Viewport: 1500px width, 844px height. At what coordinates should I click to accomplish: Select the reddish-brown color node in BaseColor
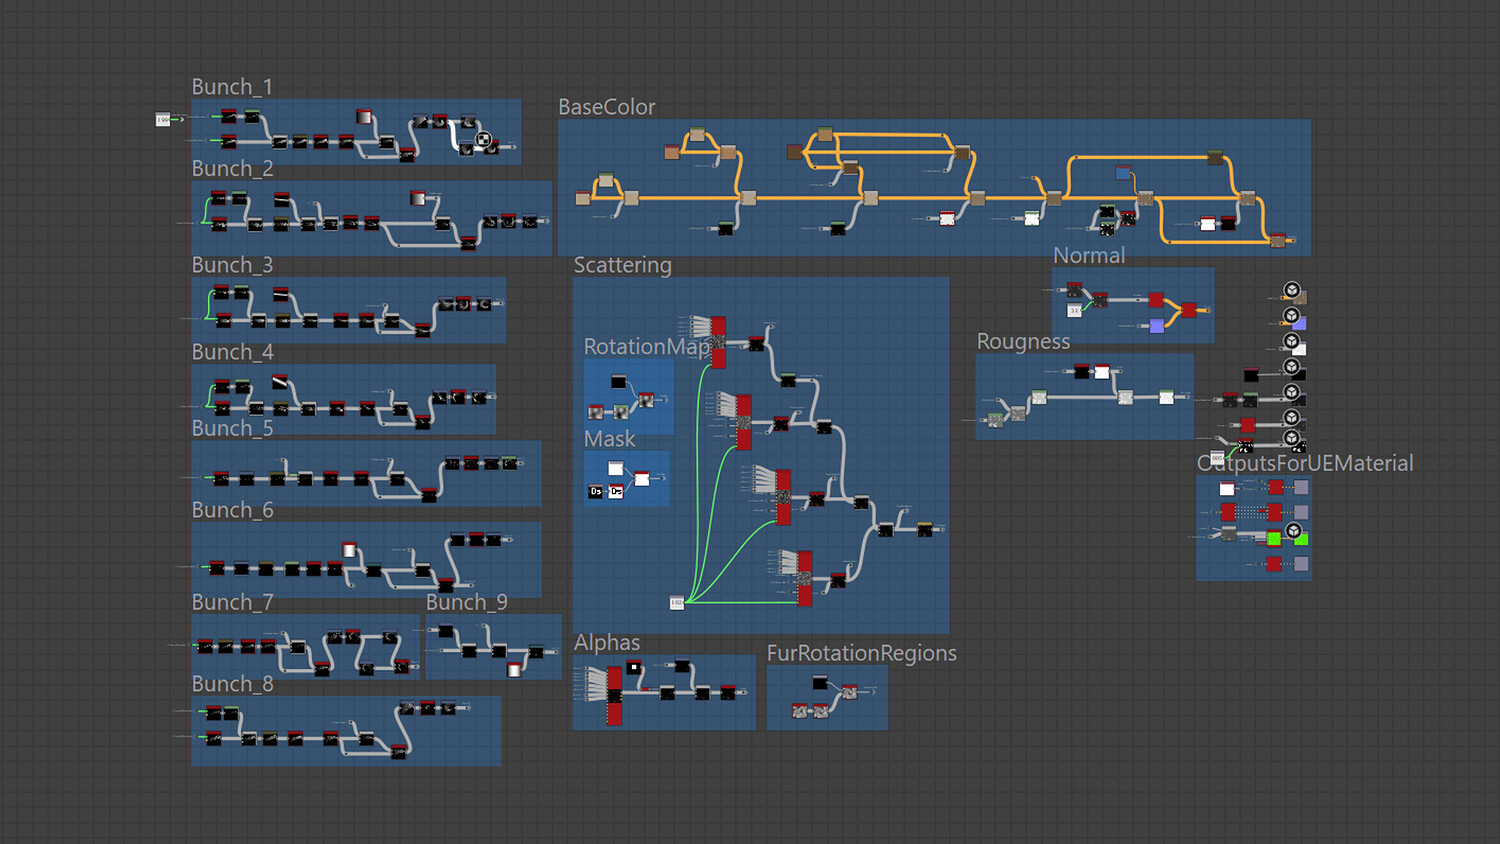coord(794,152)
